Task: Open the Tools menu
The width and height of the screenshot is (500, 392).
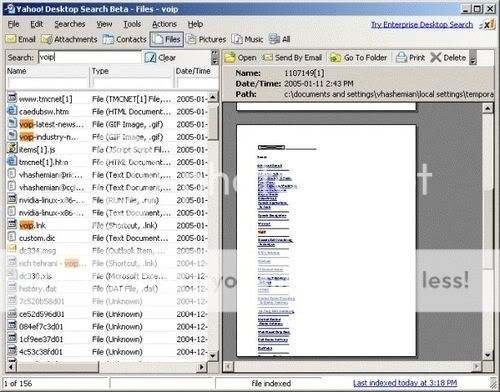Action: click(132, 24)
